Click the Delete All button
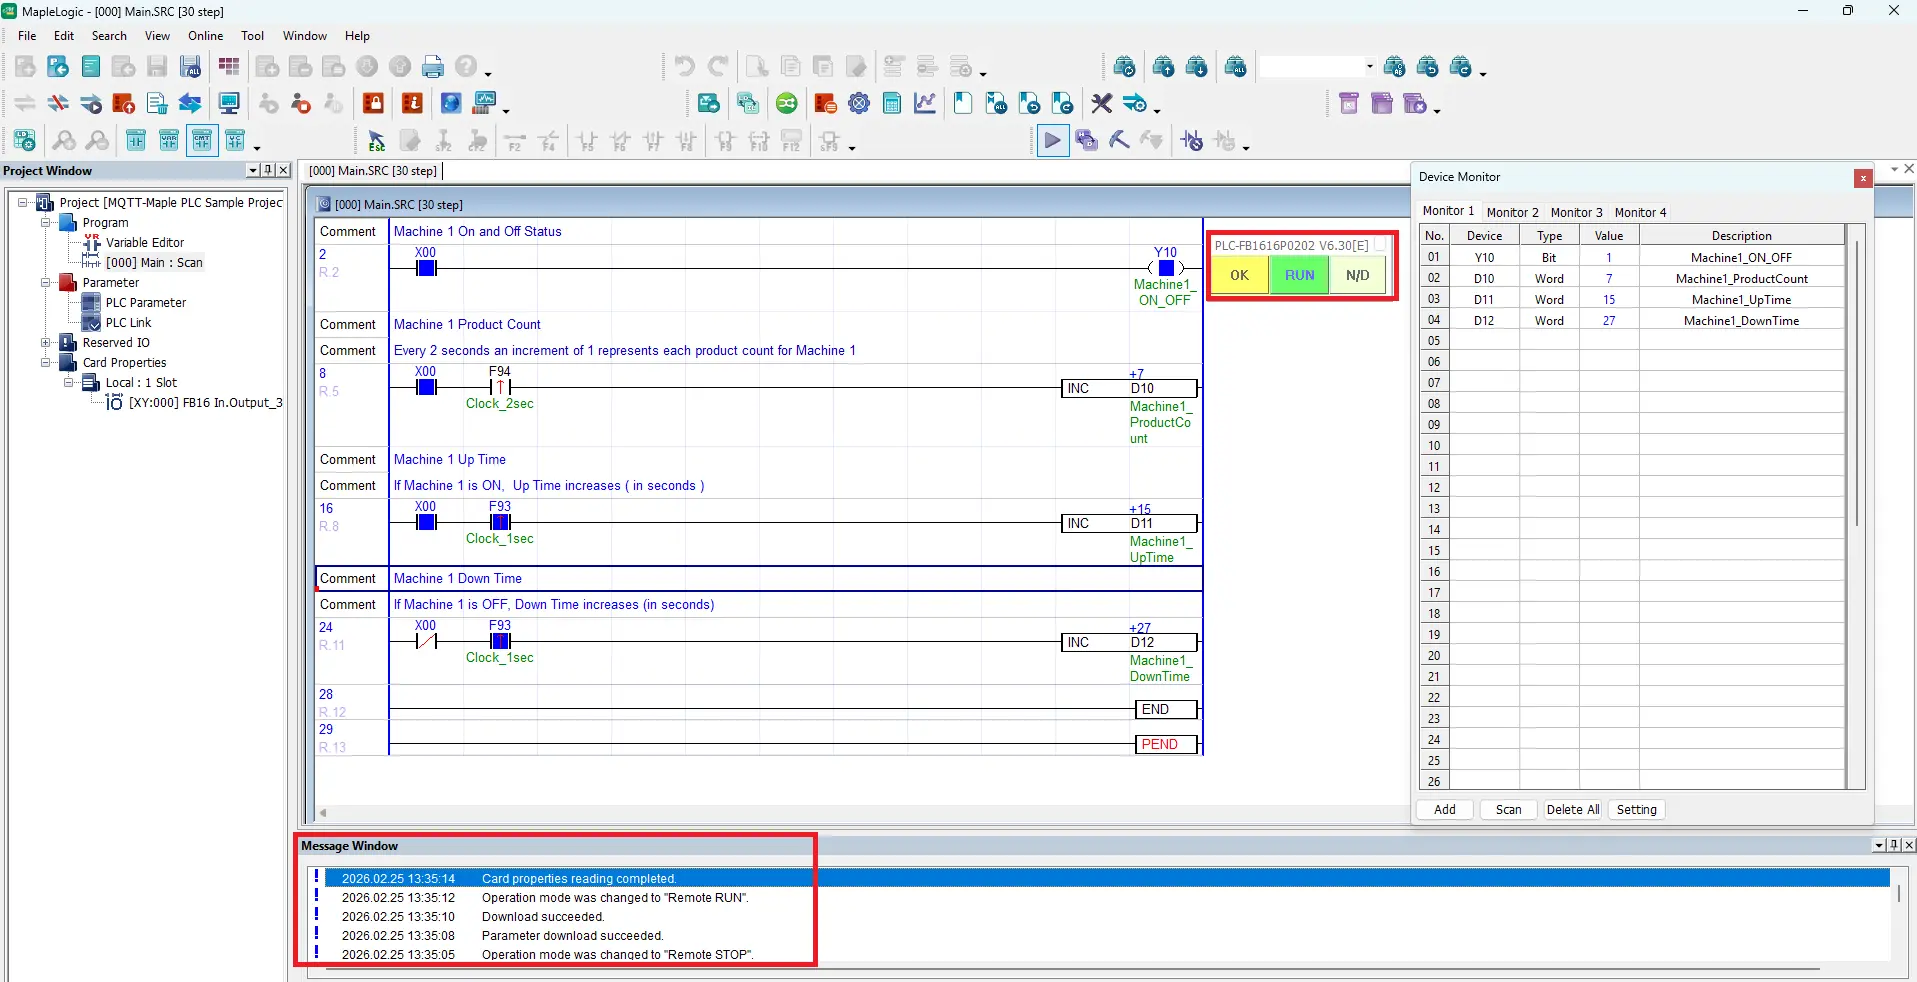The height and width of the screenshot is (982, 1917). pyautogui.click(x=1572, y=810)
